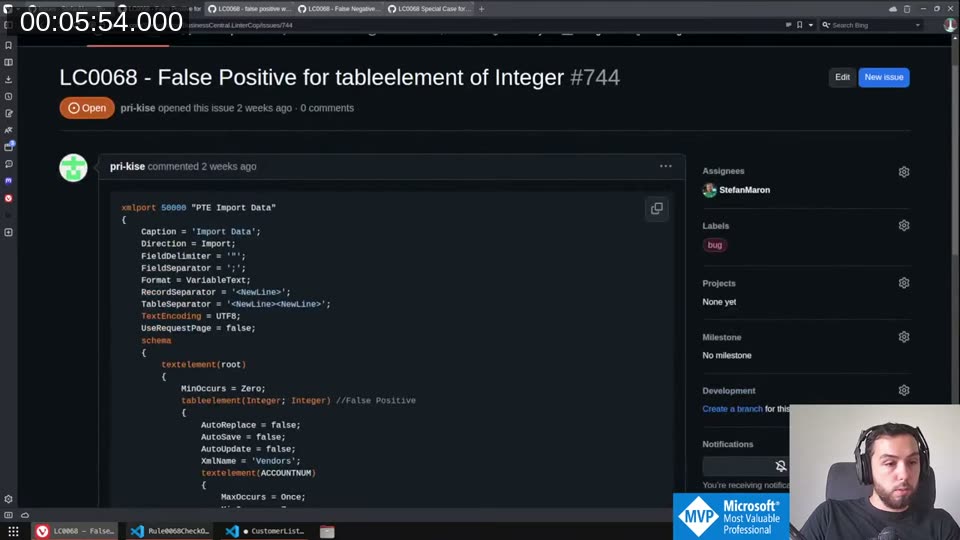The image size is (960, 540).
Task: Bookmark this page from address bar
Action: coord(800,25)
